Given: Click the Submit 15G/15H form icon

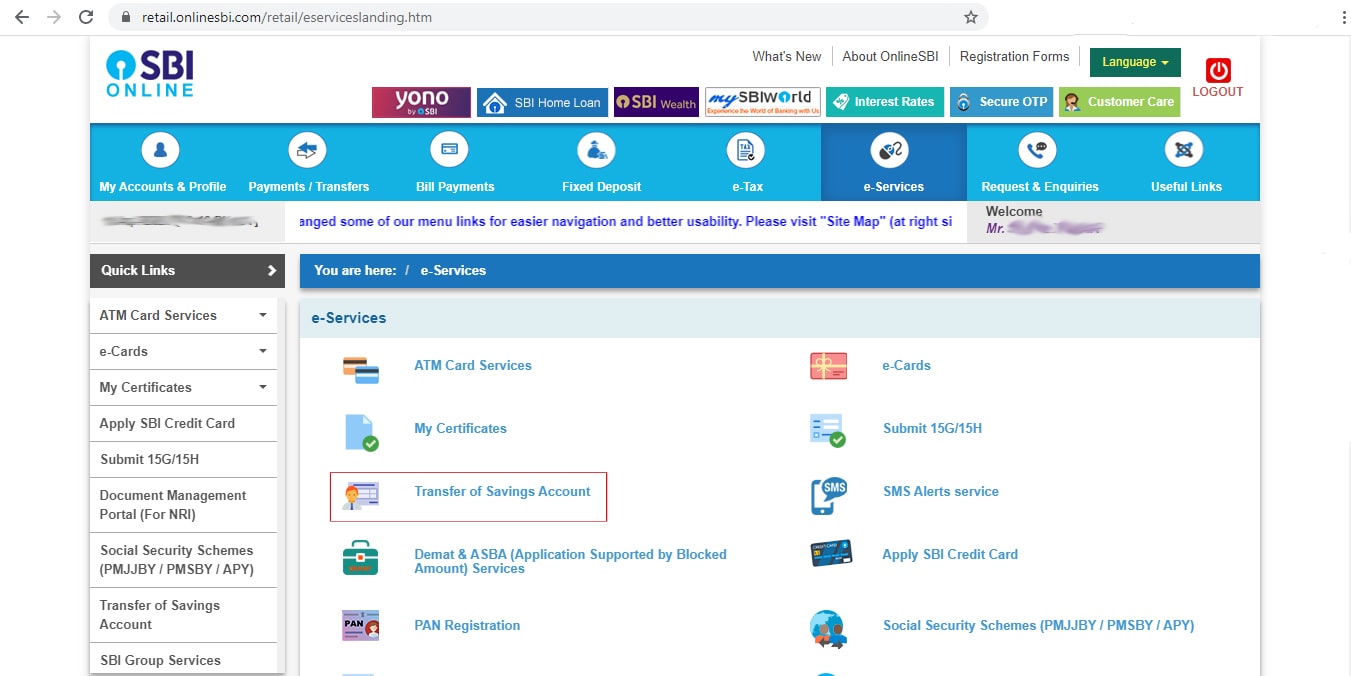Looking at the screenshot, I should 827,430.
